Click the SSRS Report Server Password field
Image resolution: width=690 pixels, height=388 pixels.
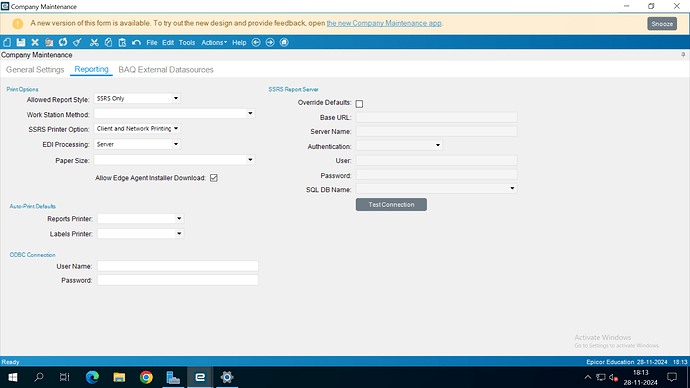(x=437, y=175)
